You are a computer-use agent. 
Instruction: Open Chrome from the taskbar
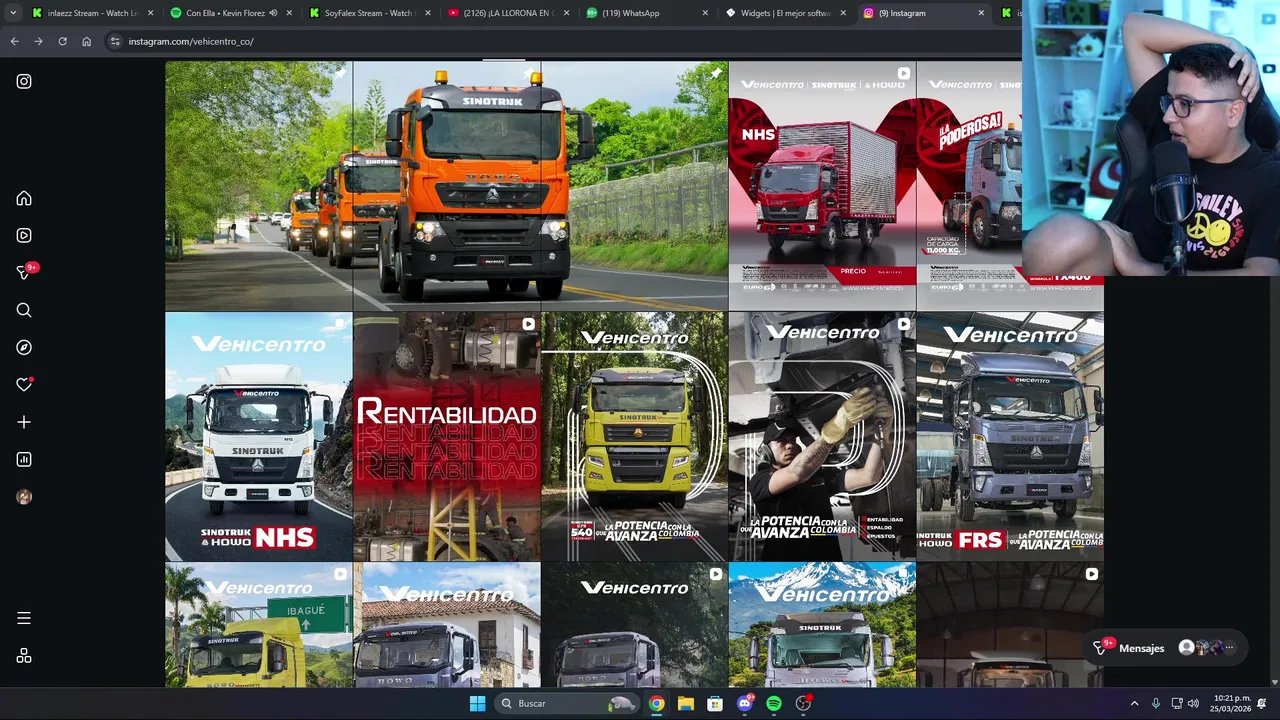[x=656, y=703]
